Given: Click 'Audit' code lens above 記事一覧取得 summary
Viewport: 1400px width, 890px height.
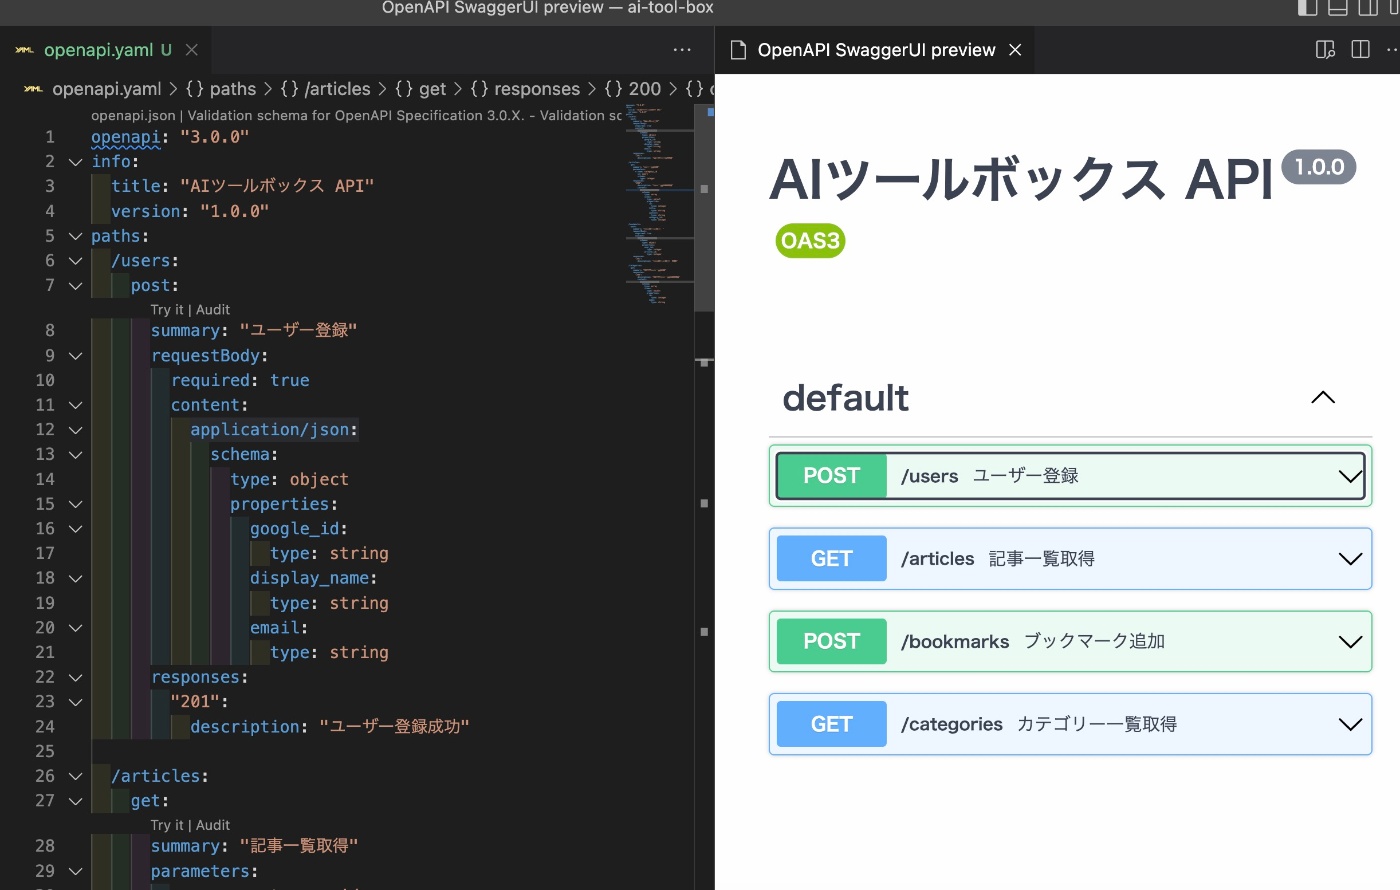Looking at the screenshot, I should 213,825.
